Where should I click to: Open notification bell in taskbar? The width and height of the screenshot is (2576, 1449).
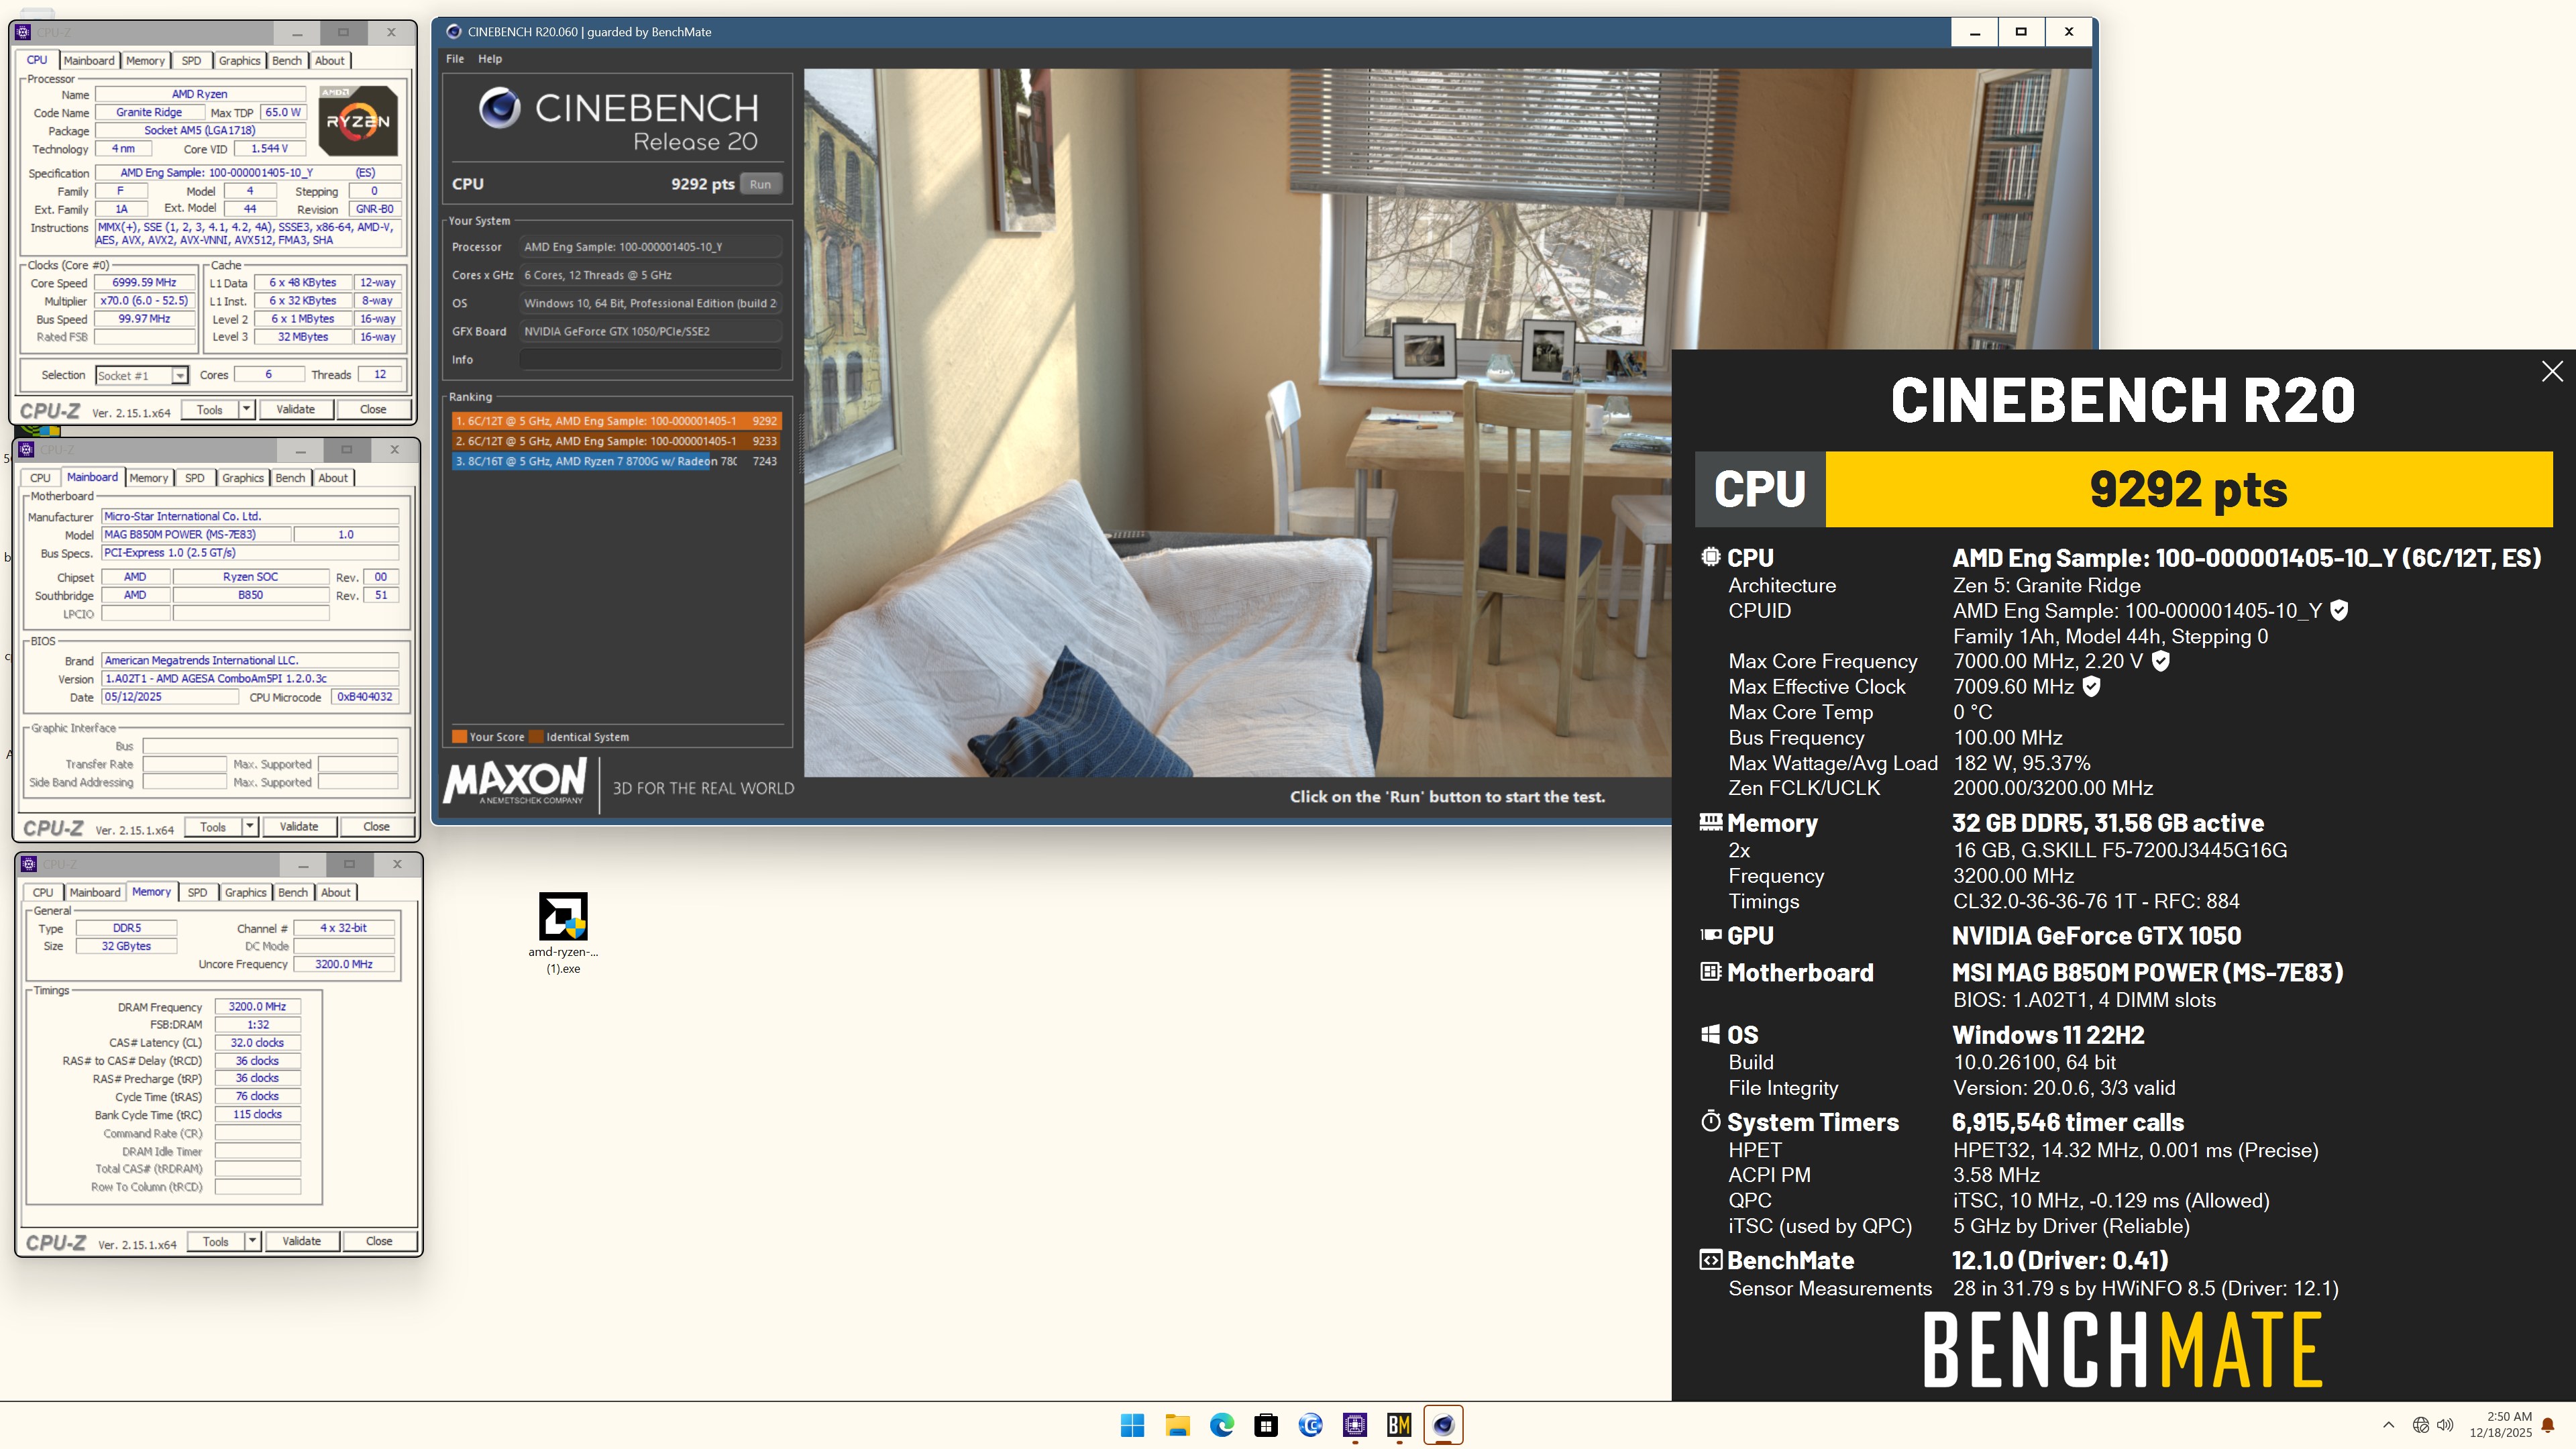coord(2548,1425)
